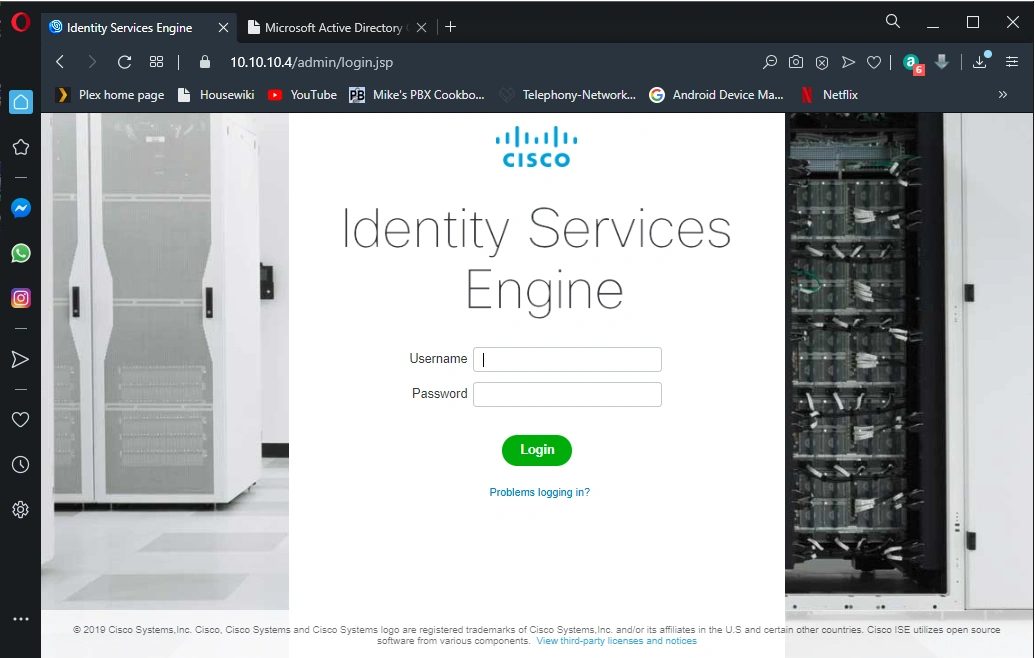Open WhatsApp in the Opera sidebar

(20, 253)
